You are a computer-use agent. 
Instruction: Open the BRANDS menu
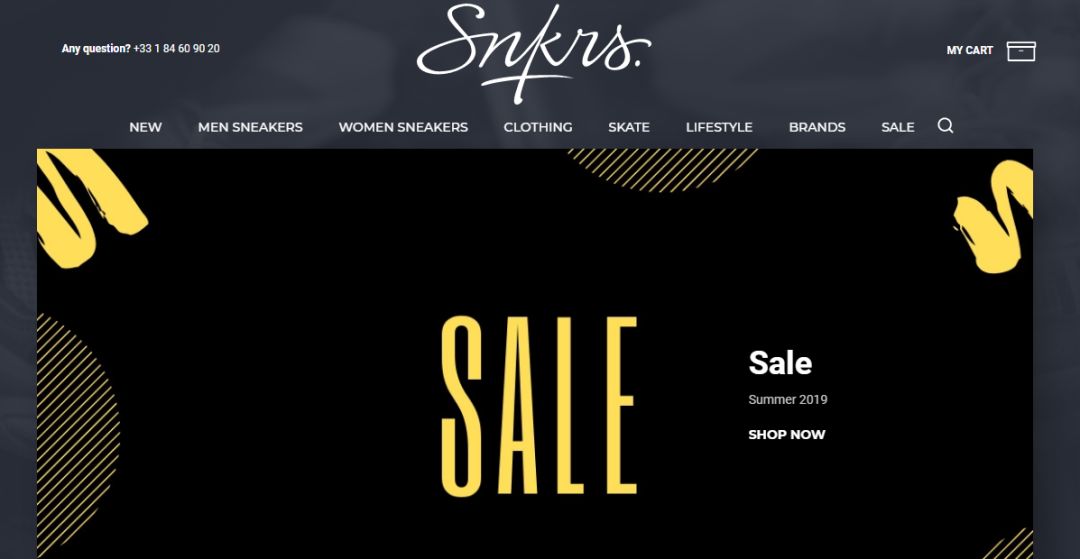click(817, 127)
